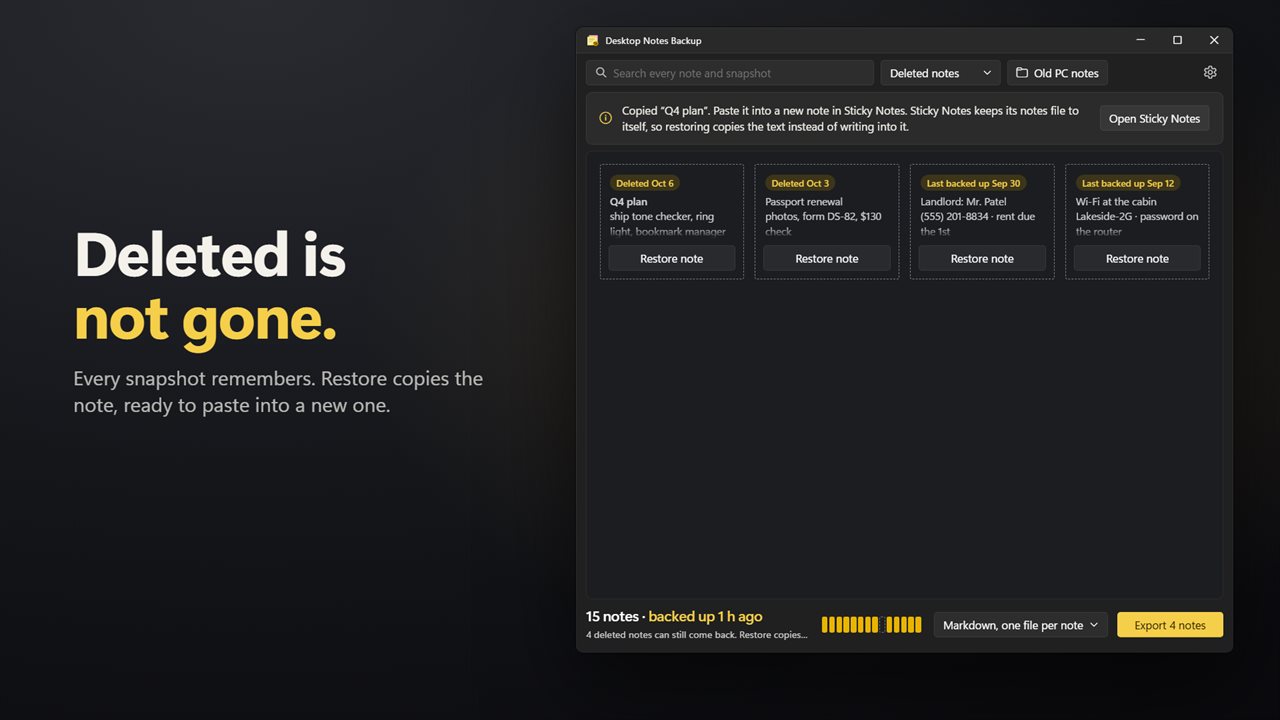Restore the Q4 plan note
This screenshot has width=1280, height=720.
(672, 258)
